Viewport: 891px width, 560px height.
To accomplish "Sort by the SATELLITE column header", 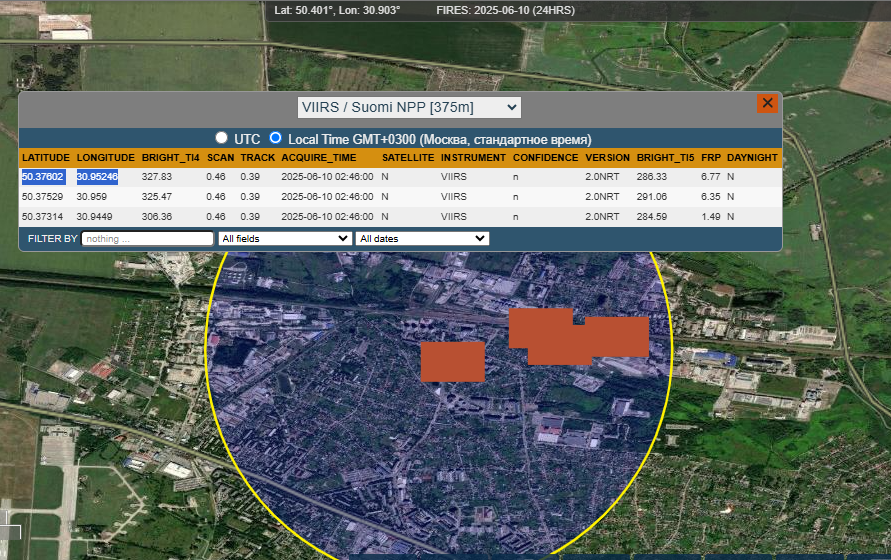I will pyautogui.click(x=408, y=157).
